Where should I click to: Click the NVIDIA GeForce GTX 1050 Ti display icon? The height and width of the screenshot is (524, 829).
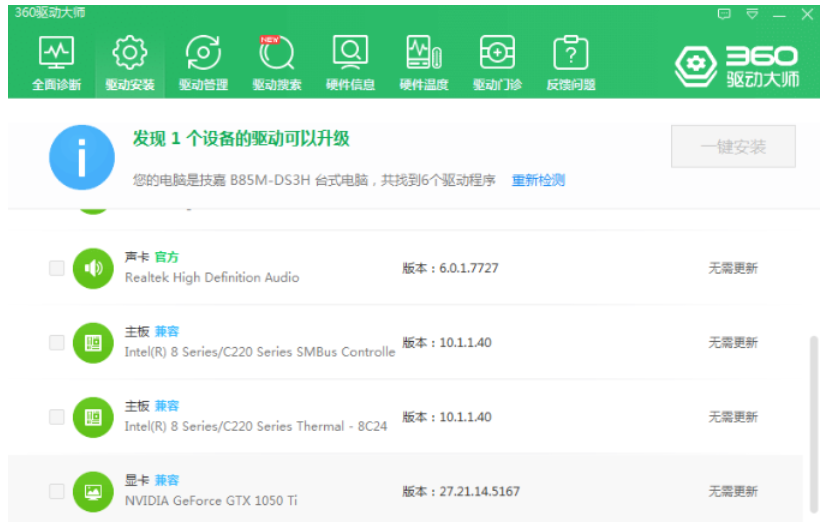coord(93,491)
